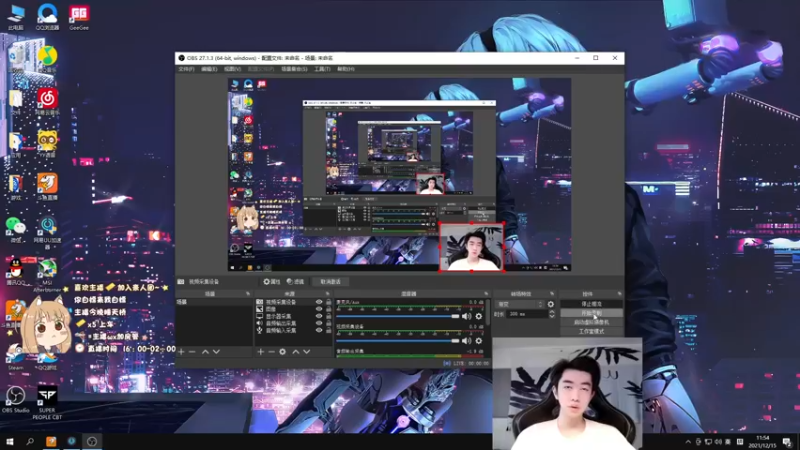Click the stop streaming button
Viewport: 800px width, 450px height.
coord(591,304)
